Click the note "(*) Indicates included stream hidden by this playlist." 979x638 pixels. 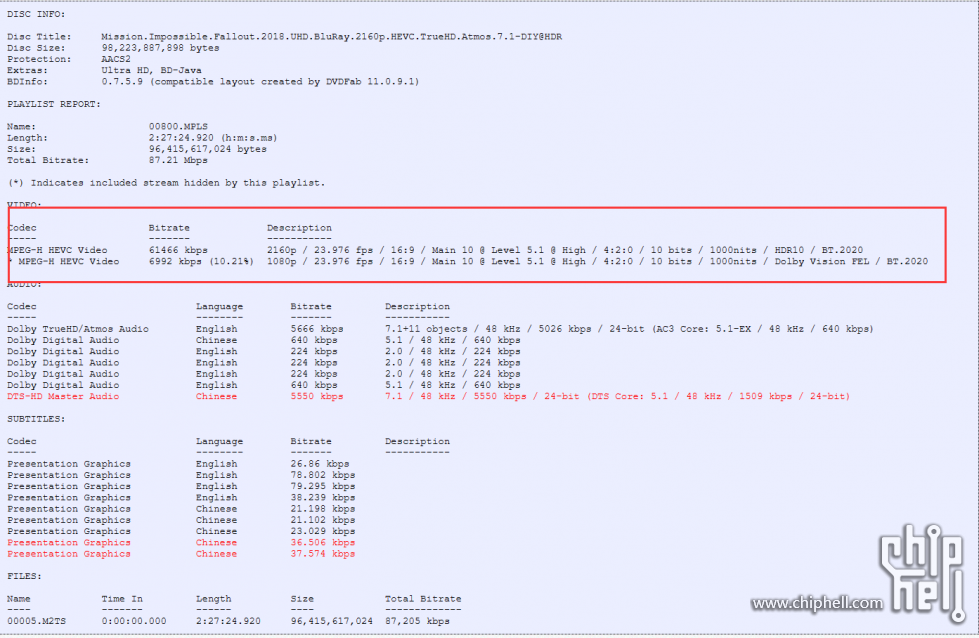pyautogui.click(x=166, y=183)
